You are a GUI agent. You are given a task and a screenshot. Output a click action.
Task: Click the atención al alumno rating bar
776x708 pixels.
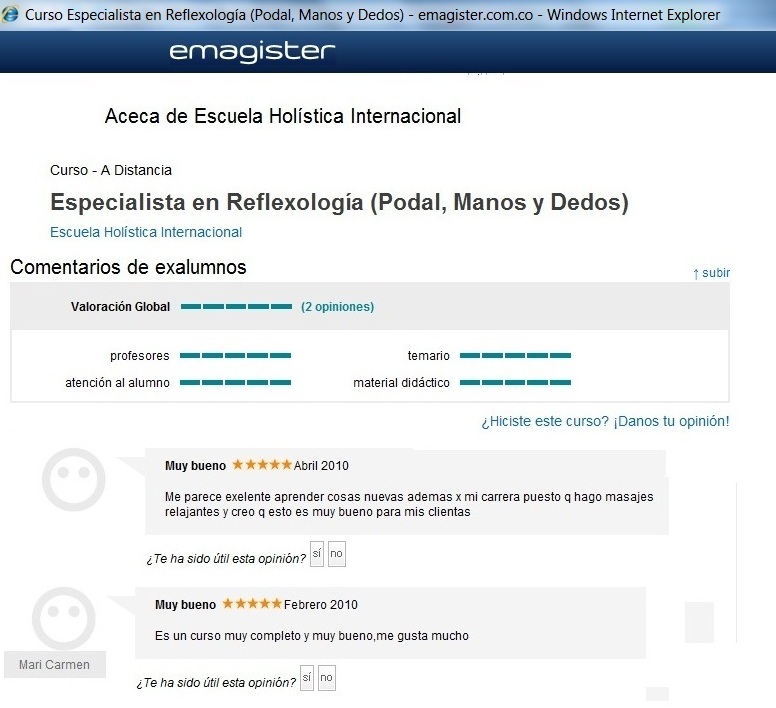click(x=235, y=382)
